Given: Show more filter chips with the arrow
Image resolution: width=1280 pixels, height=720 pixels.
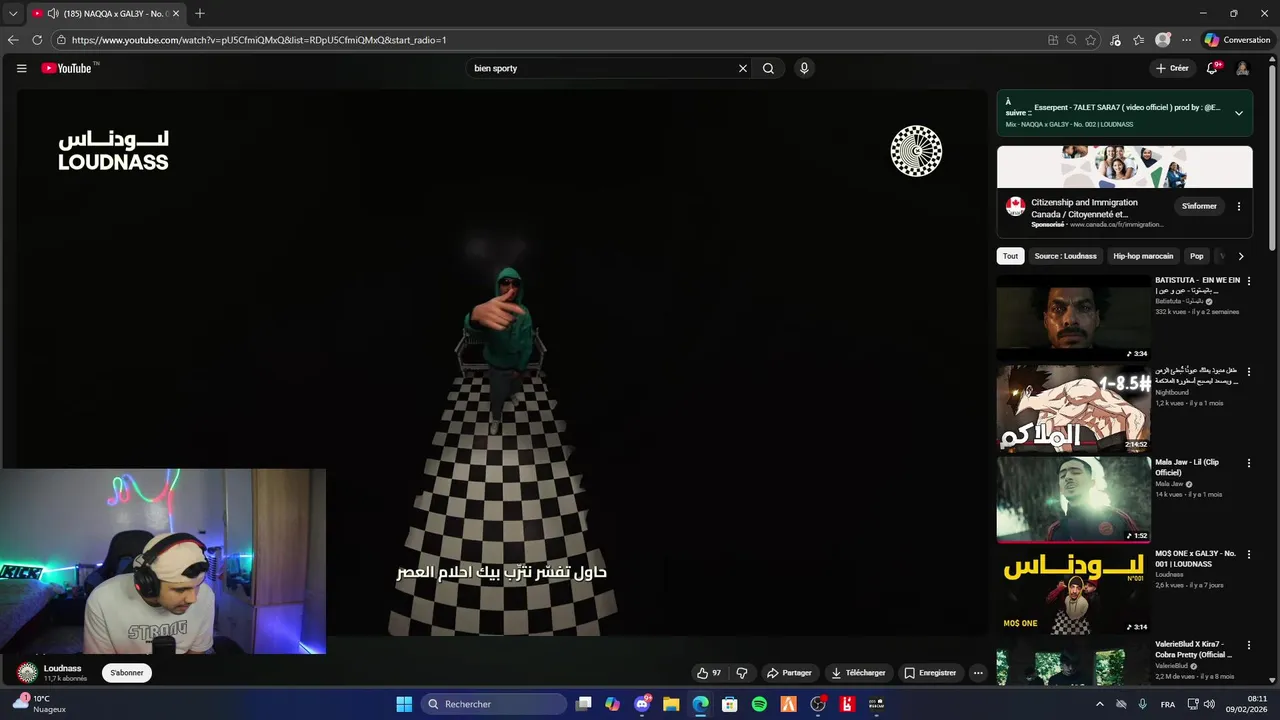Looking at the screenshot, I should (1241, 256).
